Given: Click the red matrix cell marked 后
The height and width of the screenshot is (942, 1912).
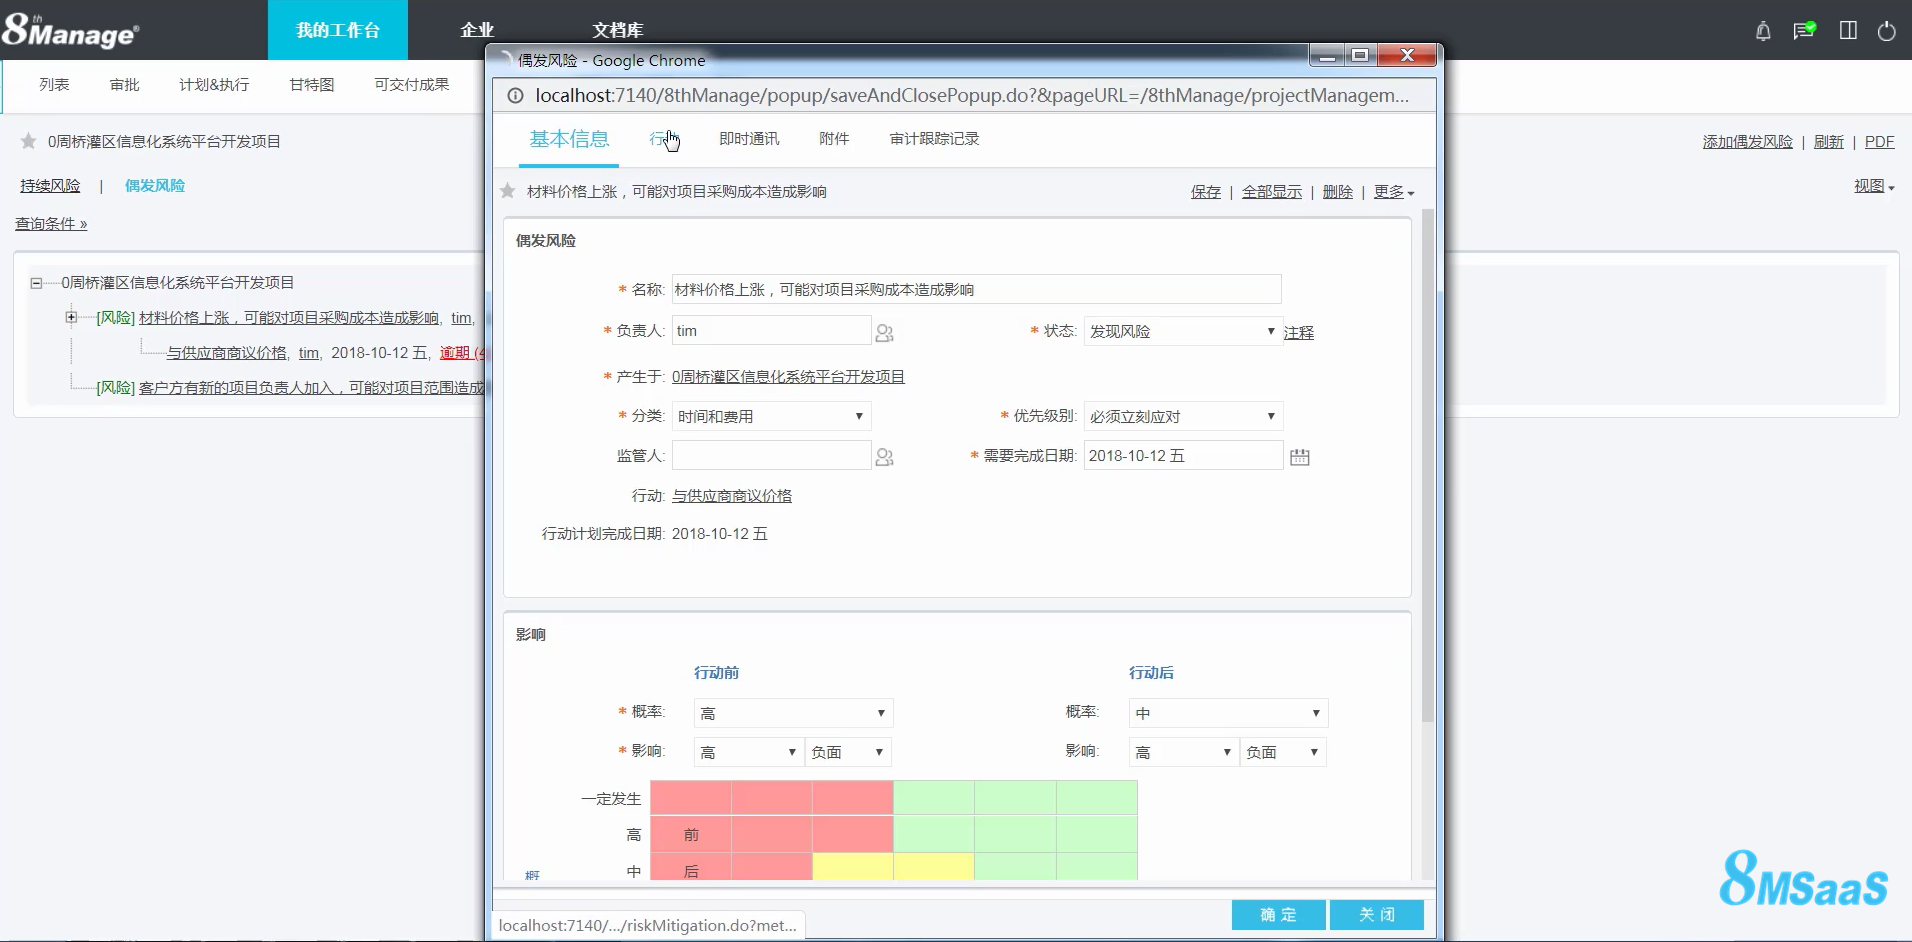Looking at the screenshot, I should pyautogui.click(x=691, y=869).
